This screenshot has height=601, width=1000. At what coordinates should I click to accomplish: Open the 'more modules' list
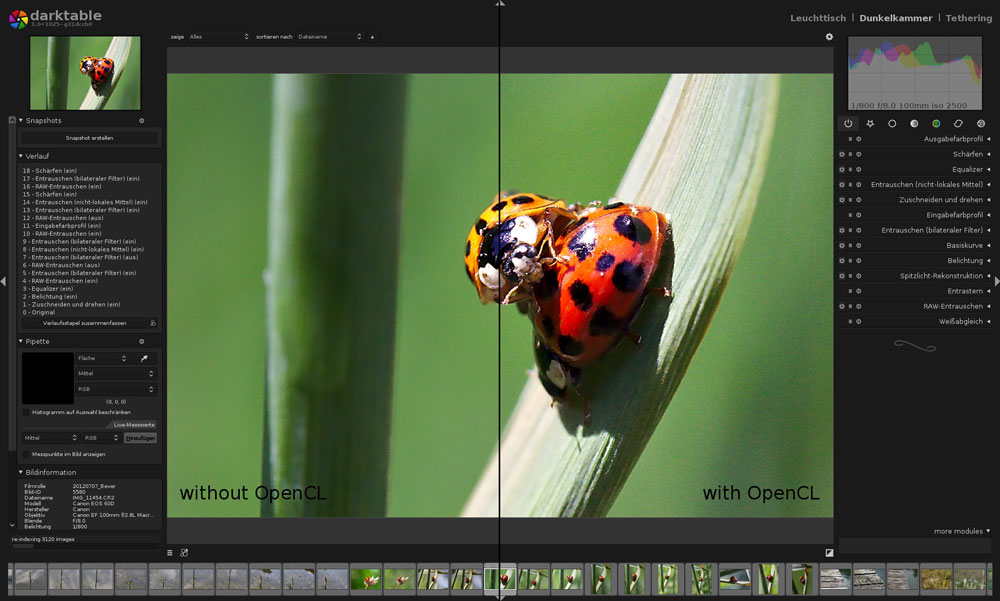pyautogui.click(x=962, y=531)
